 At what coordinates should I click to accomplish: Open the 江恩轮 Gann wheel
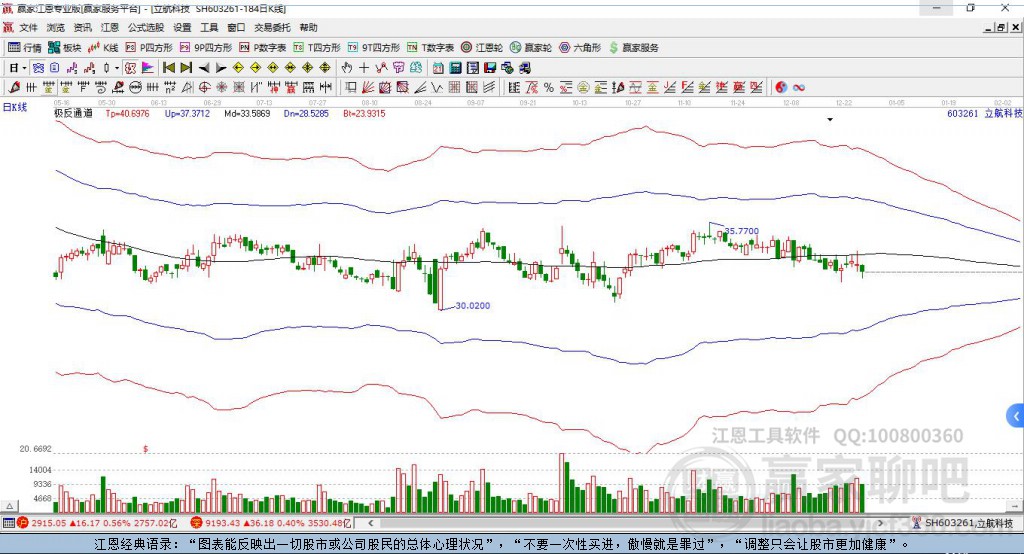[482, 48]
